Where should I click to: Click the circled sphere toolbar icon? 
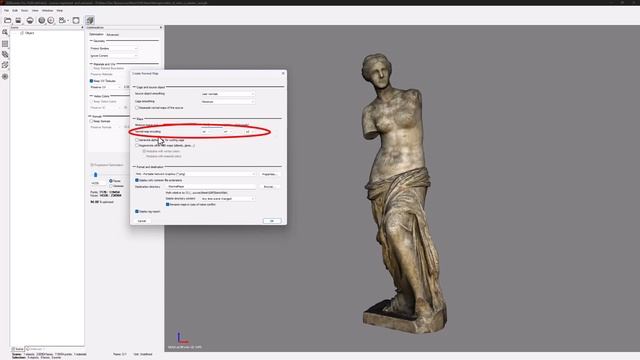(x=51, y=20)
